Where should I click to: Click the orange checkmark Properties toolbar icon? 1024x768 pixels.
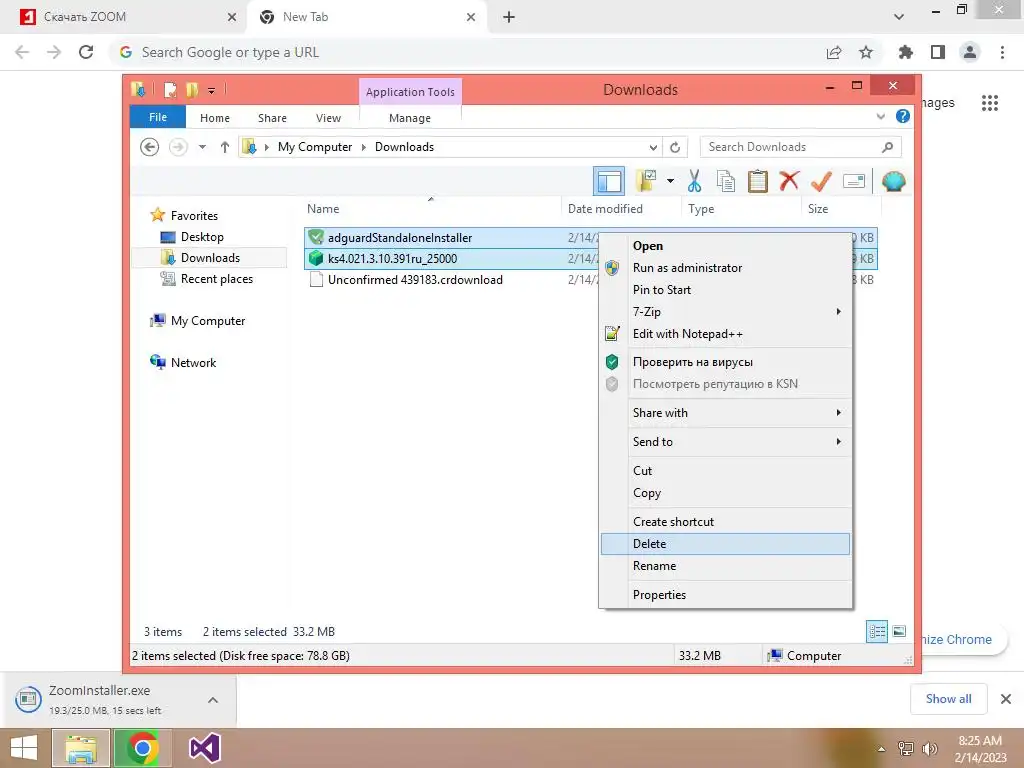821,181
